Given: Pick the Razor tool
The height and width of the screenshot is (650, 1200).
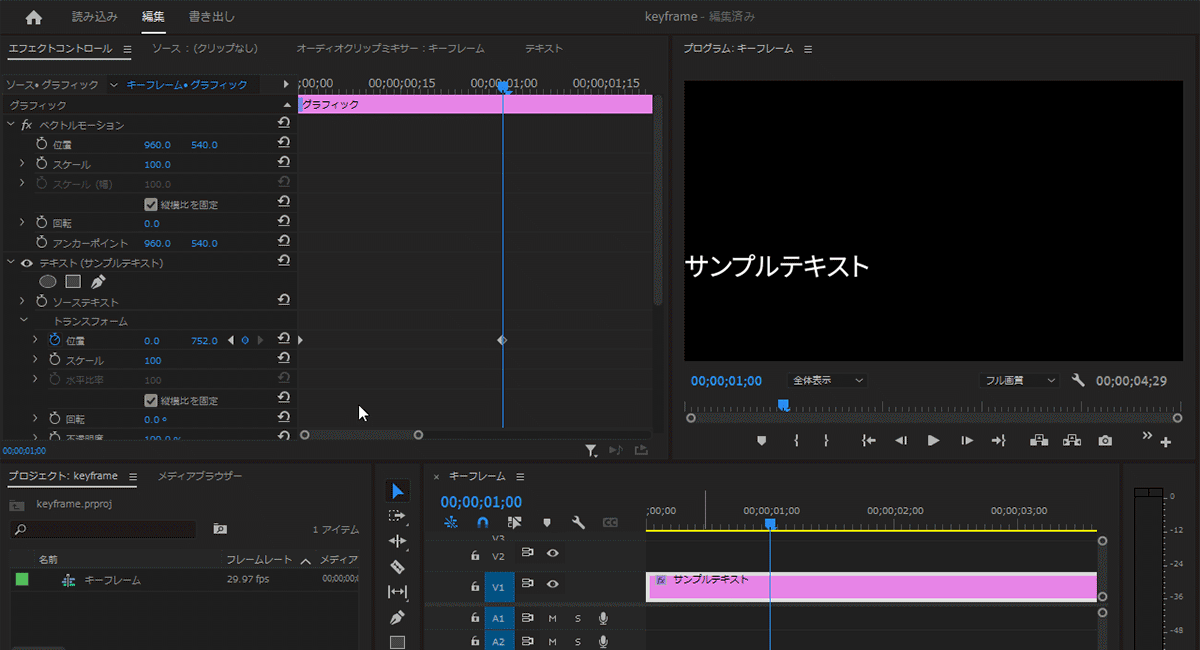Looking at the screenshot, I should [x=397, y=566].
